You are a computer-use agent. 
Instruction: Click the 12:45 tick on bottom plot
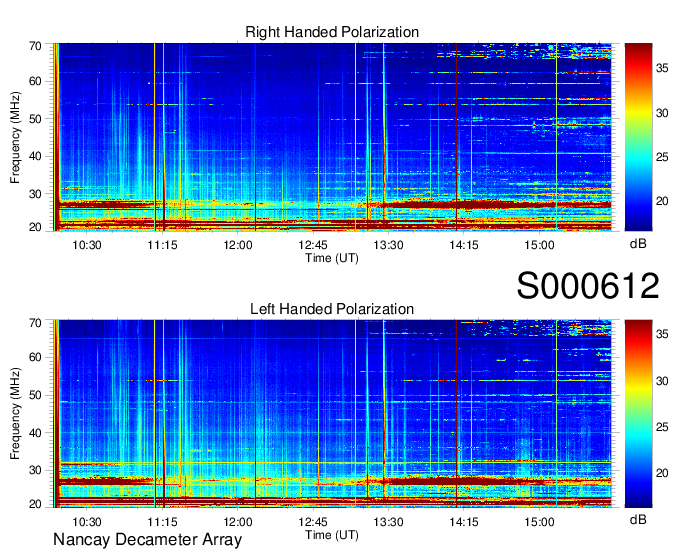click(313, 522)
